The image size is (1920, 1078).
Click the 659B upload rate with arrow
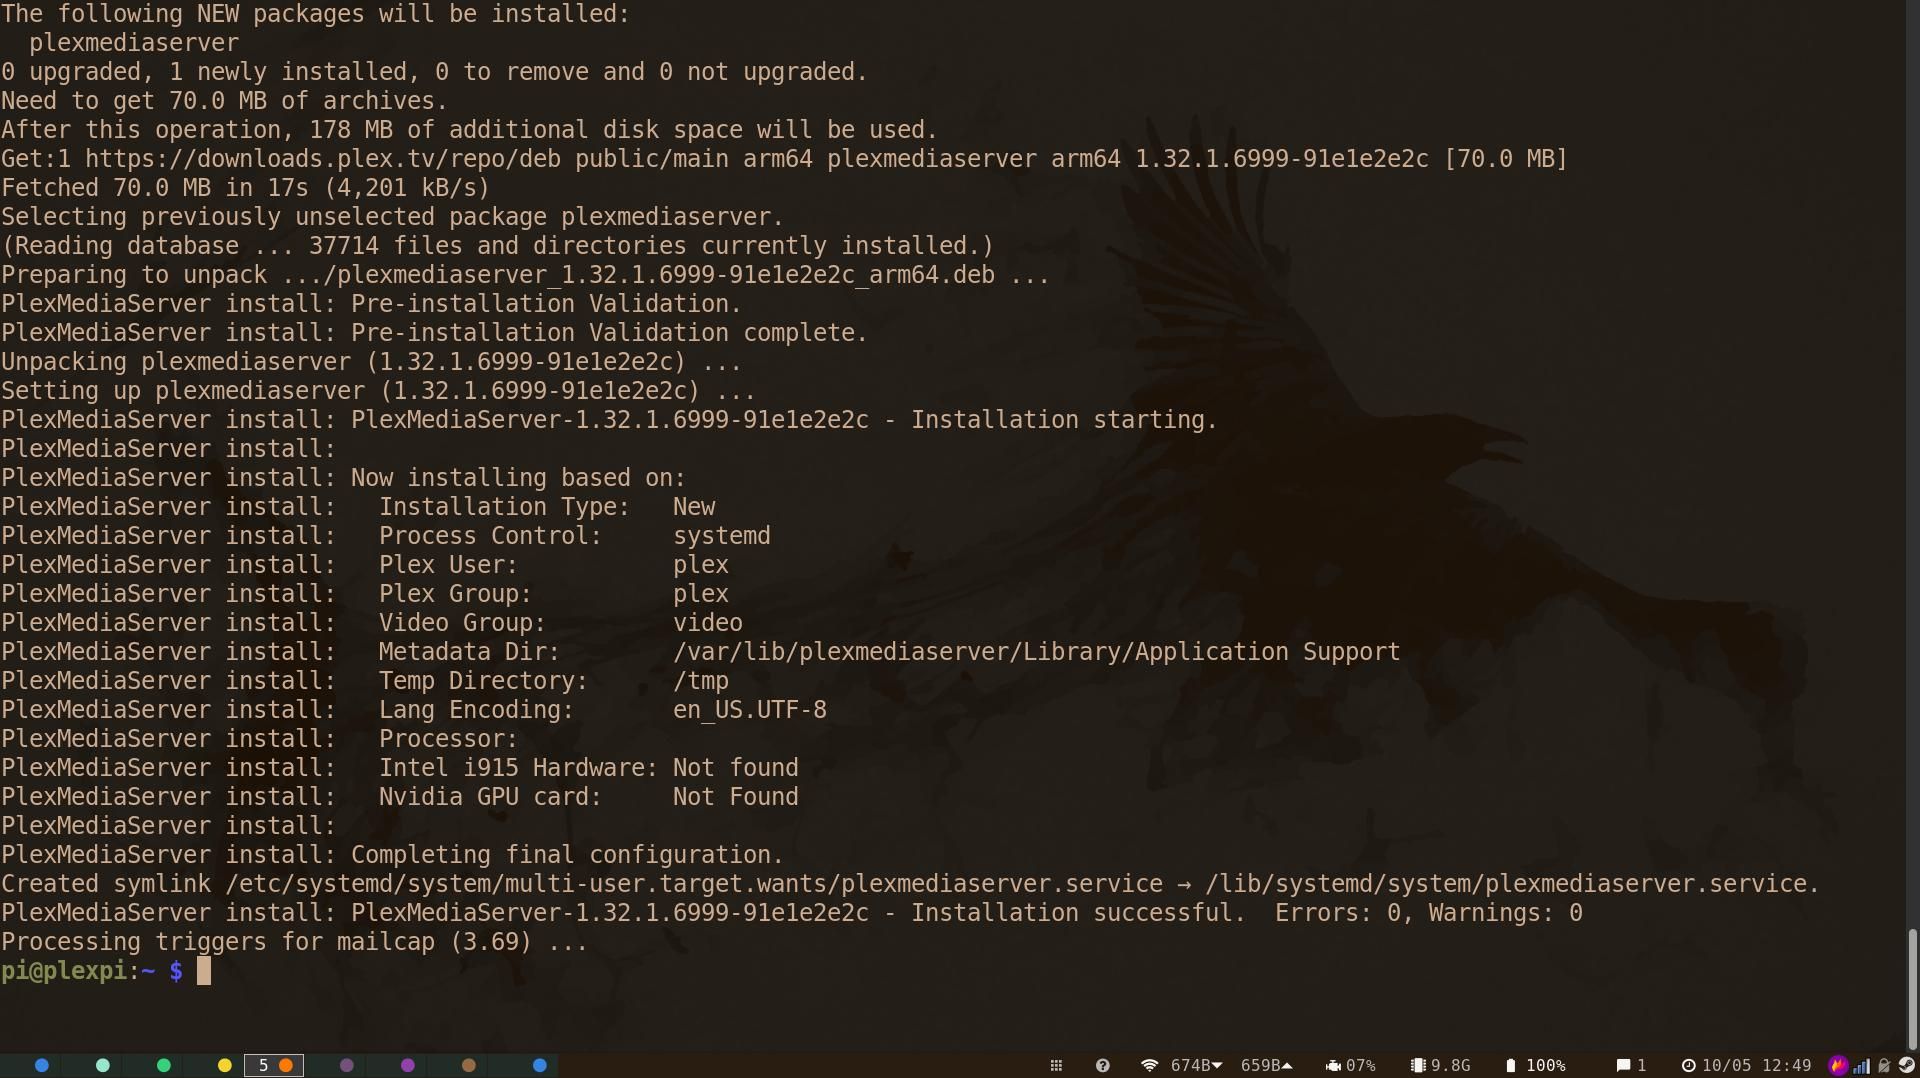(x=1266, y=1065)
